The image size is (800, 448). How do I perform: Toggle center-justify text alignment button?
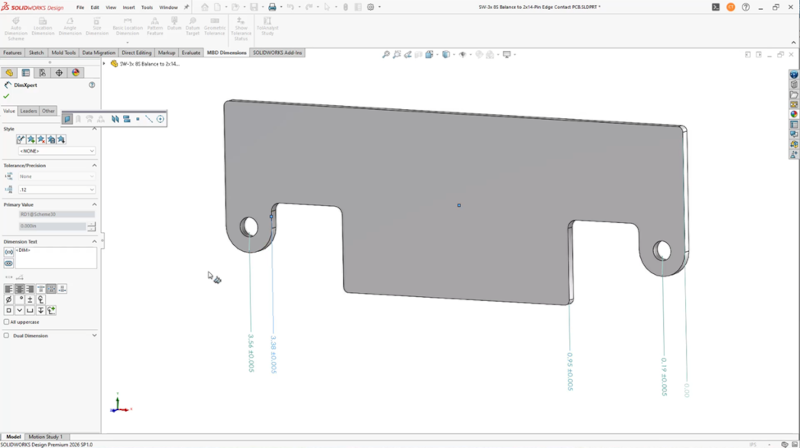point(19,289)
